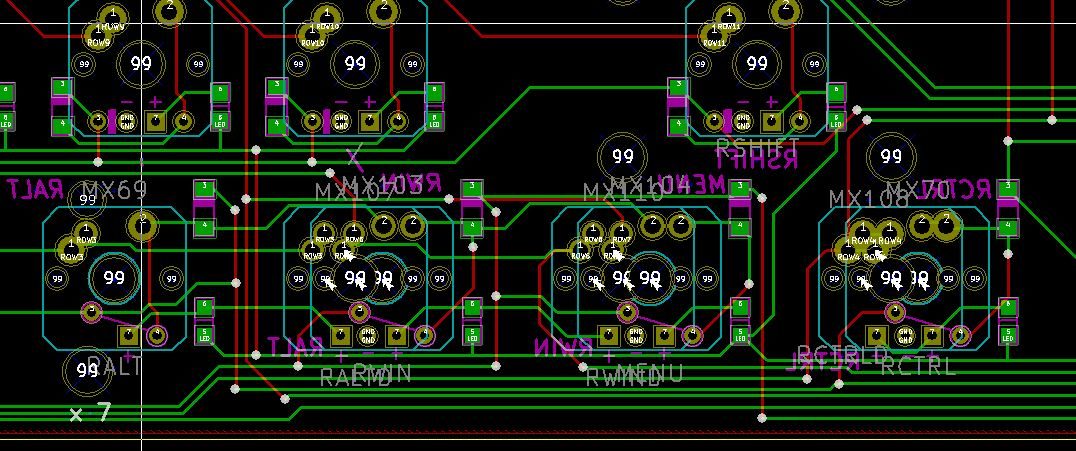Select the gray MX69 reference label
Screen dimensions: 1076x451
click(x=115, y=190)
